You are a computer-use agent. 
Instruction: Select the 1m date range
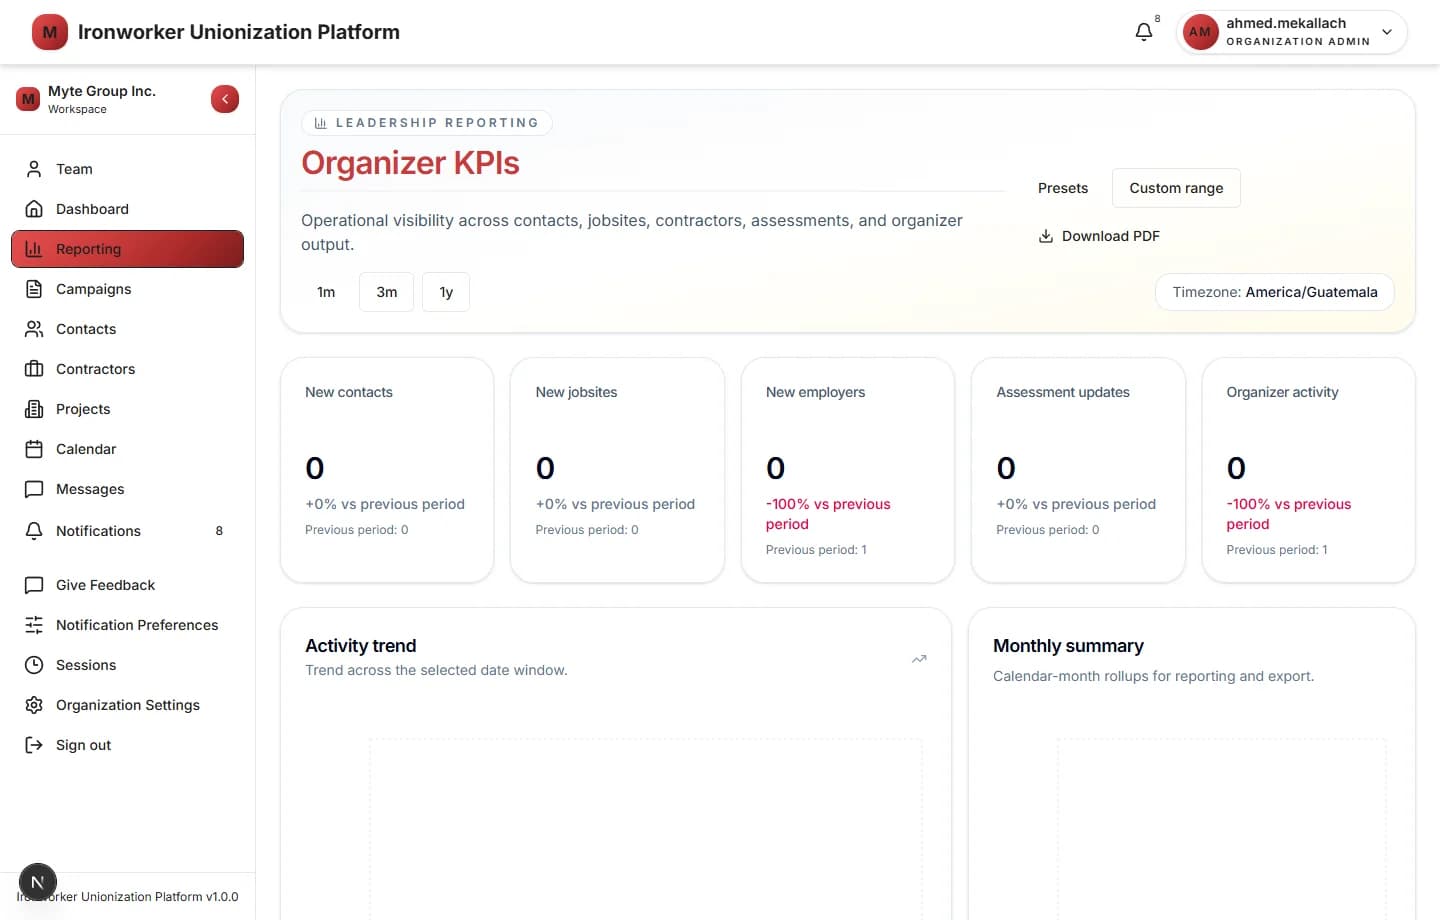(326, 292)
